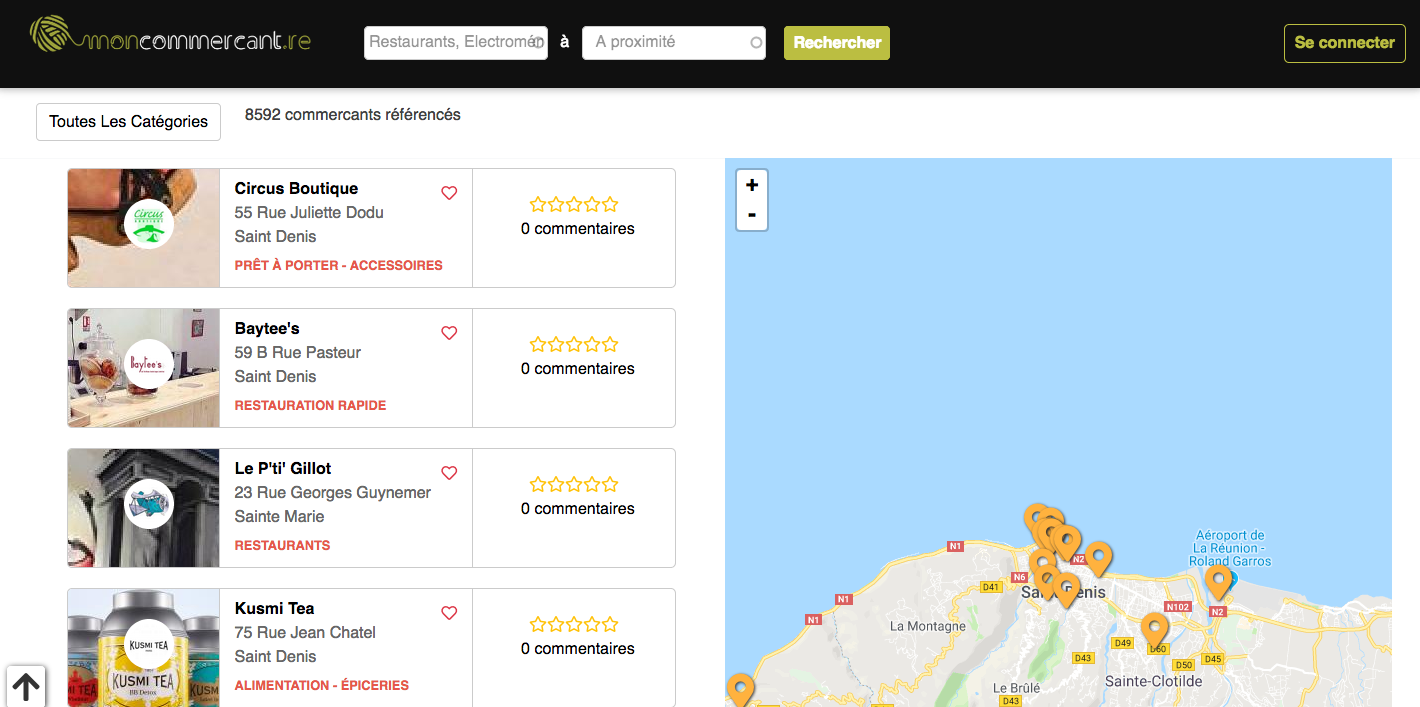View Le P'ti' Gillot's 0 commentaires

(x=578, y=509)
